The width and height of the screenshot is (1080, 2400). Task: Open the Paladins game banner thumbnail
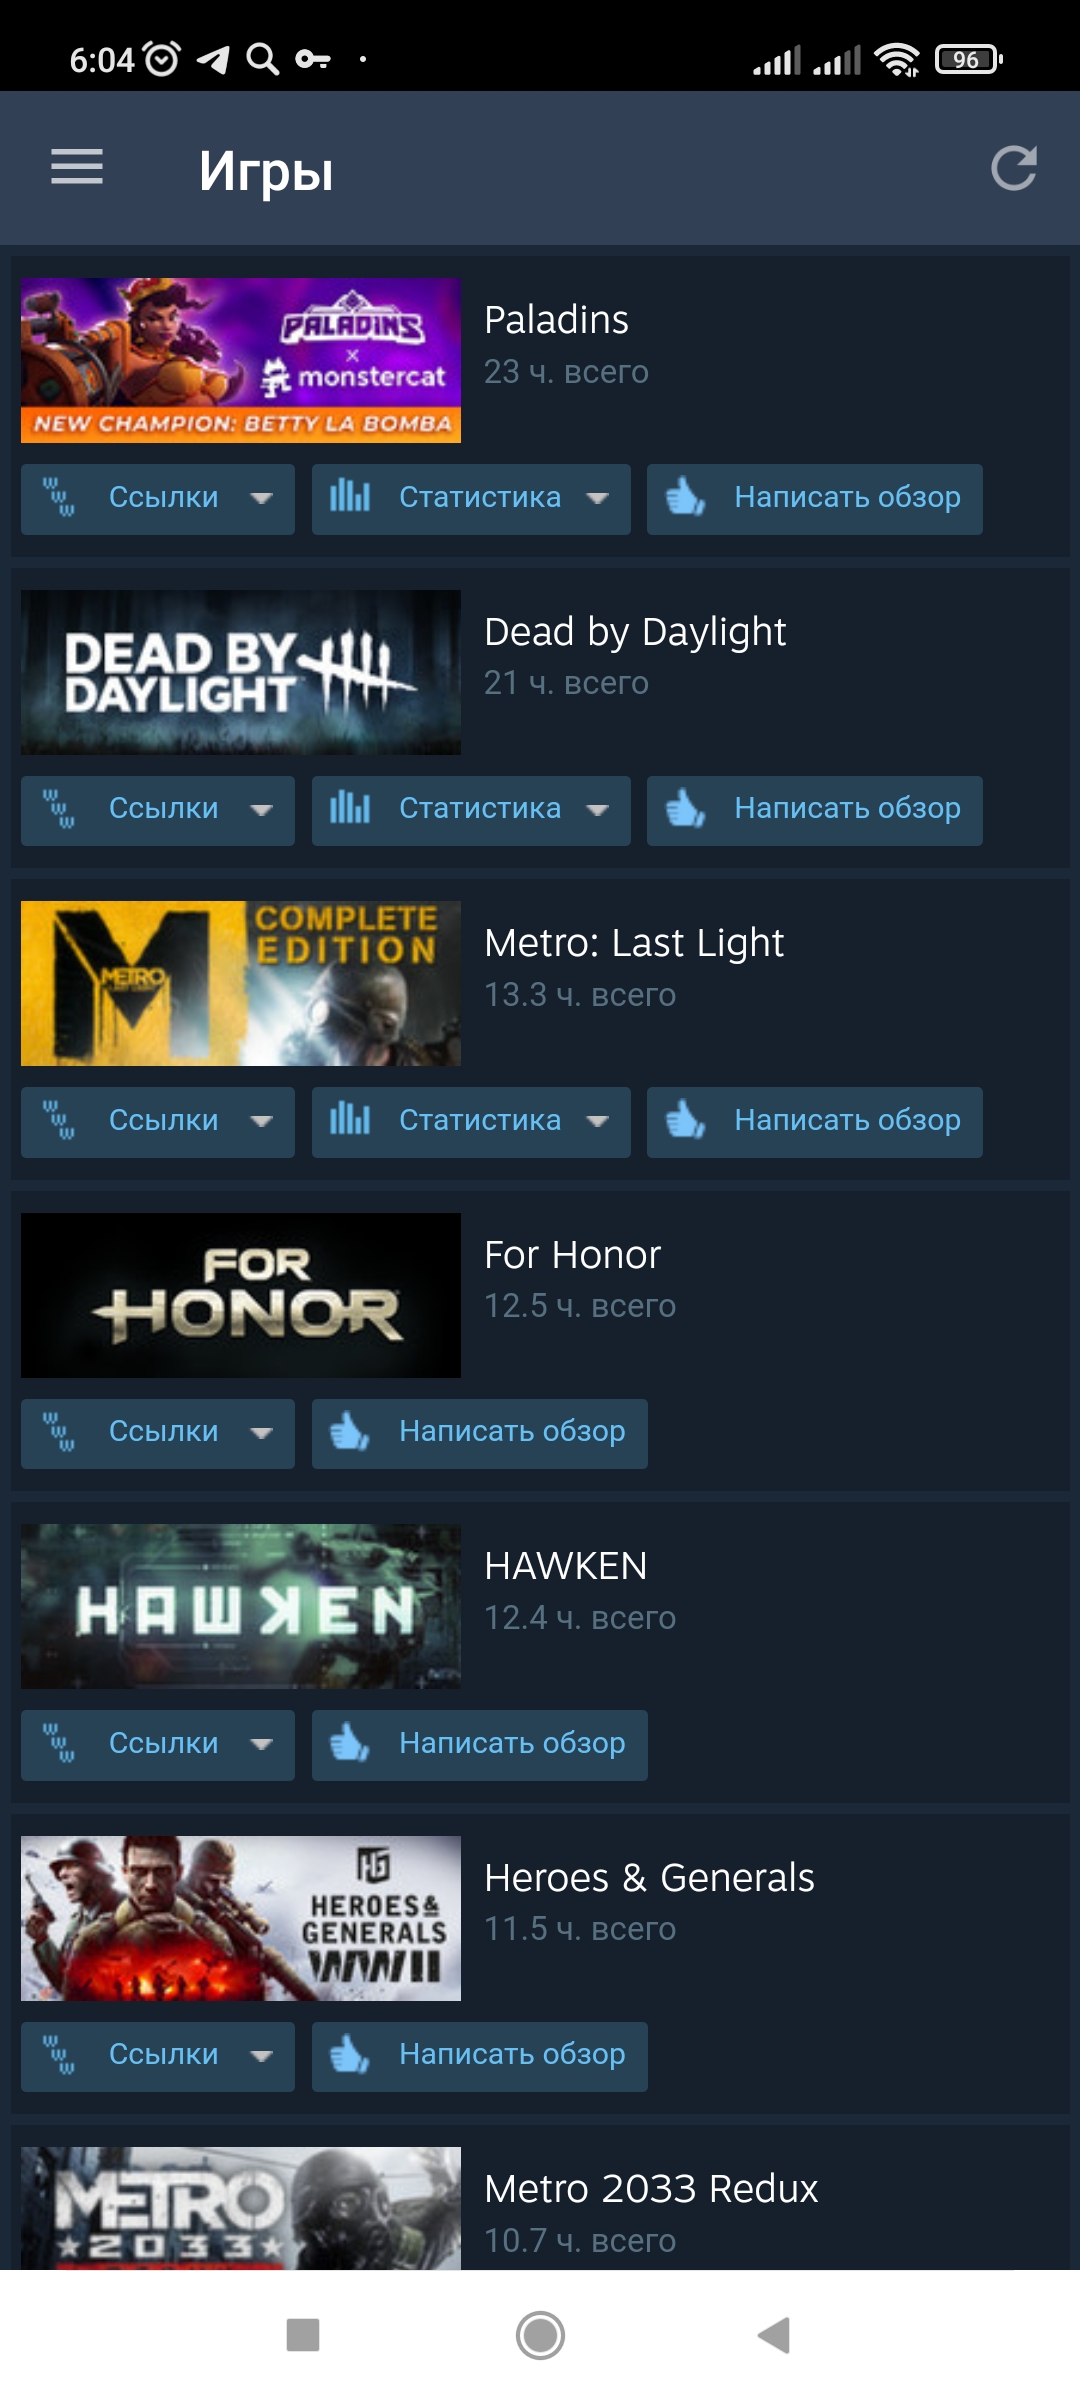tap(241, 360)
